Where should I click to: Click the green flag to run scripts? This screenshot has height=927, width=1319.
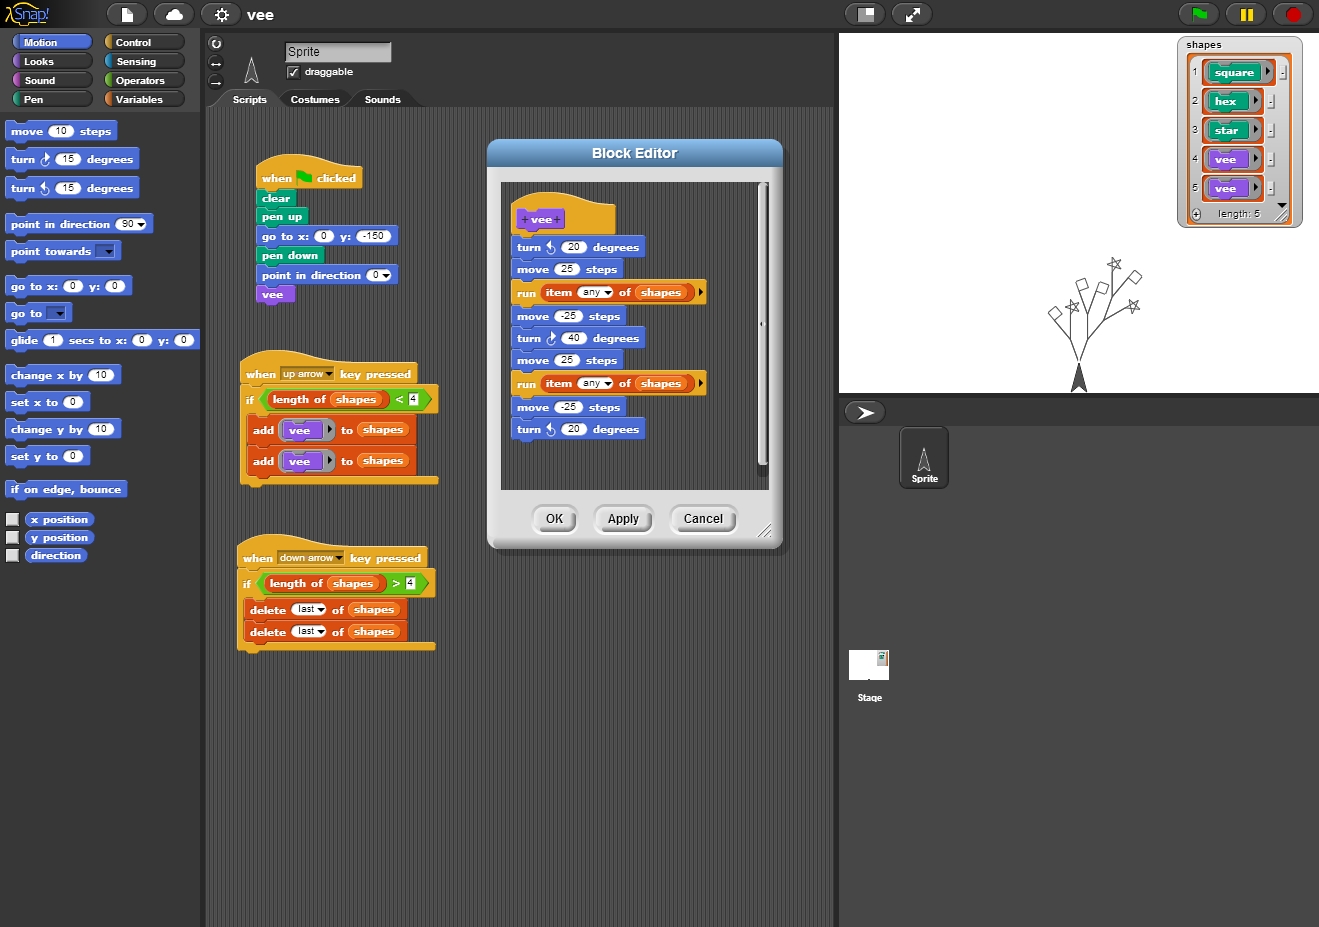point(1199,14)
